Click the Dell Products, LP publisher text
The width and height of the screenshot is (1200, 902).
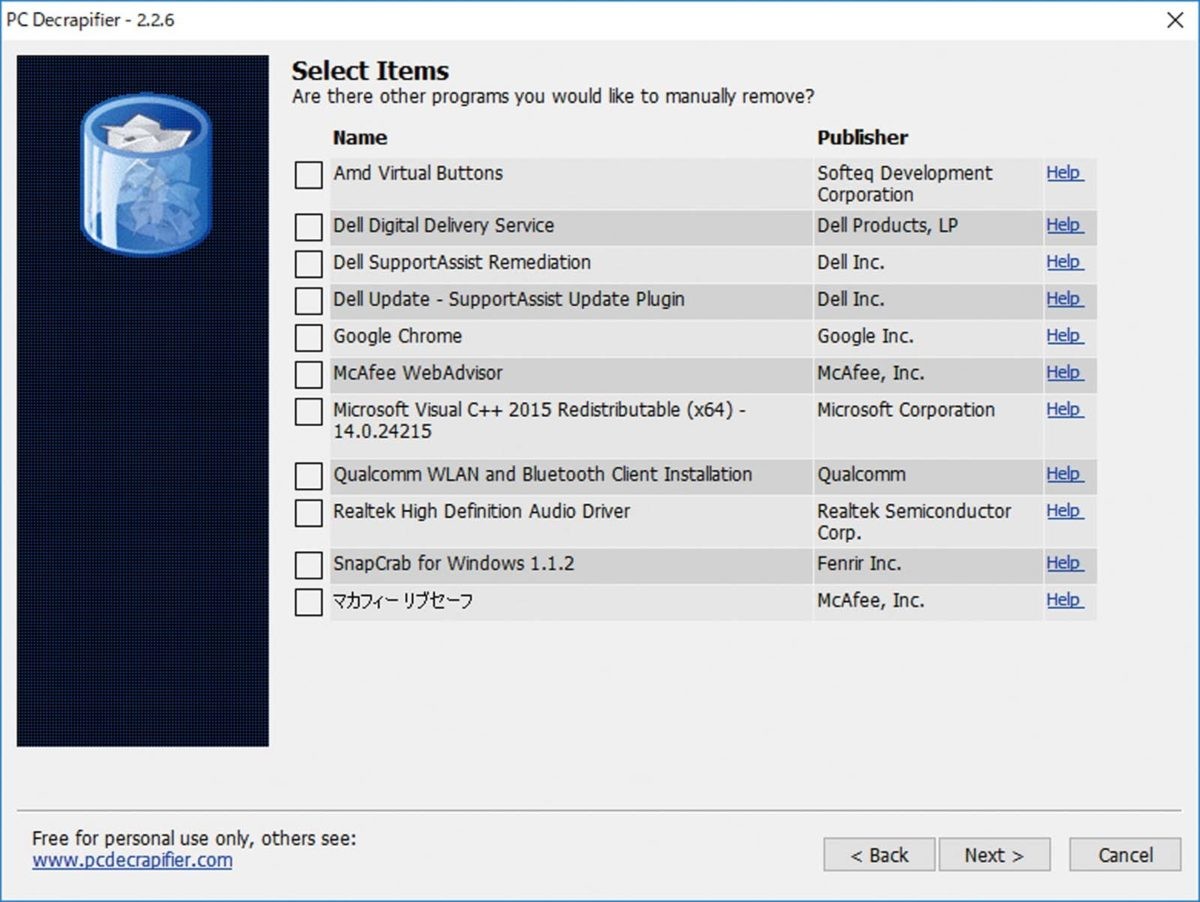click(887, 226)
